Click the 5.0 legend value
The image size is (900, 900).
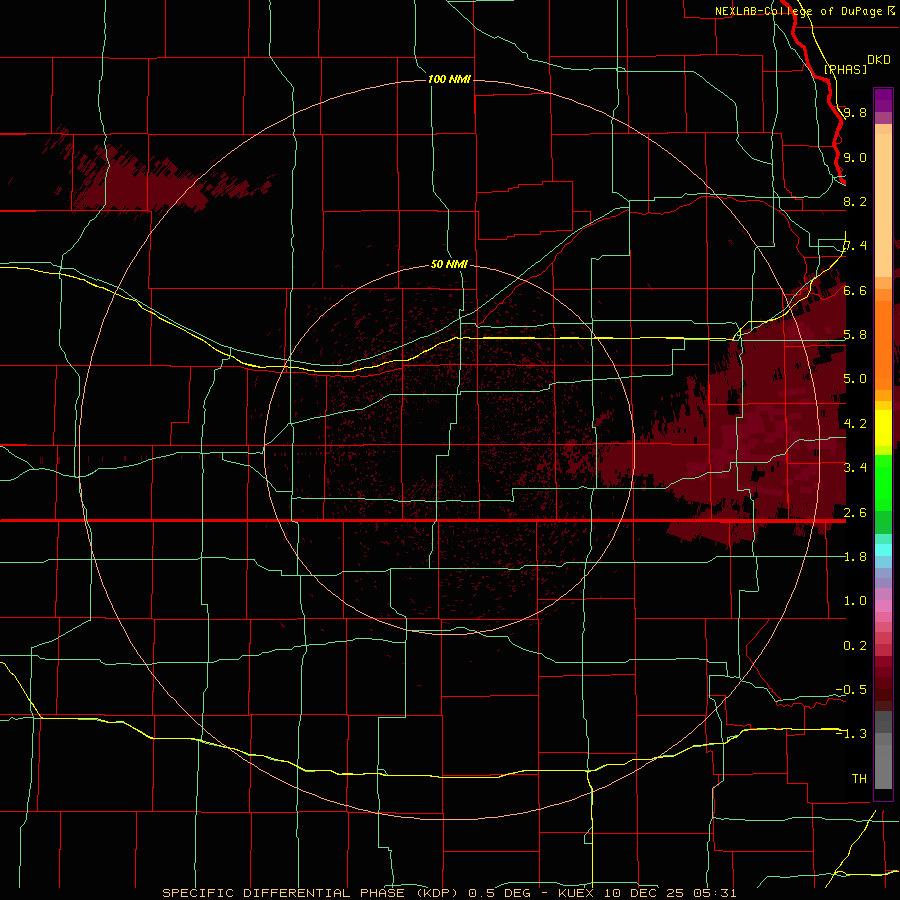(x=855, y=379)
